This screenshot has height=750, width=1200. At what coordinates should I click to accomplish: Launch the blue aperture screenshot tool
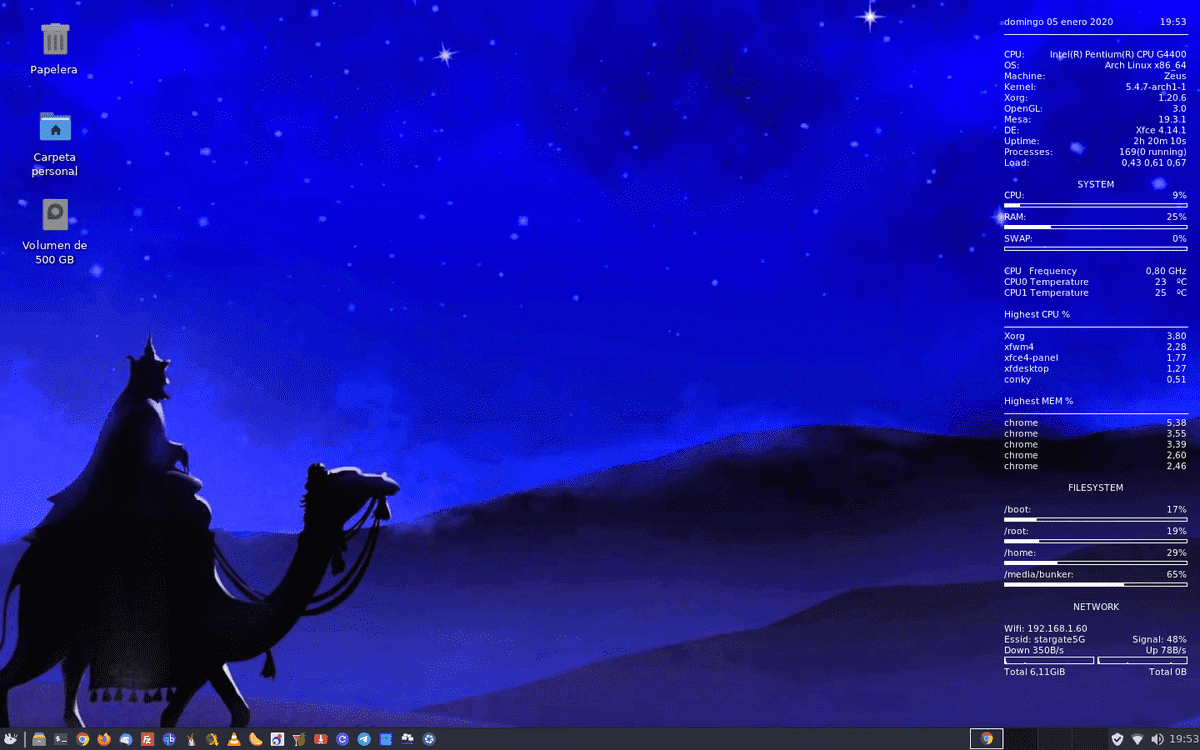tap(429, 739)
